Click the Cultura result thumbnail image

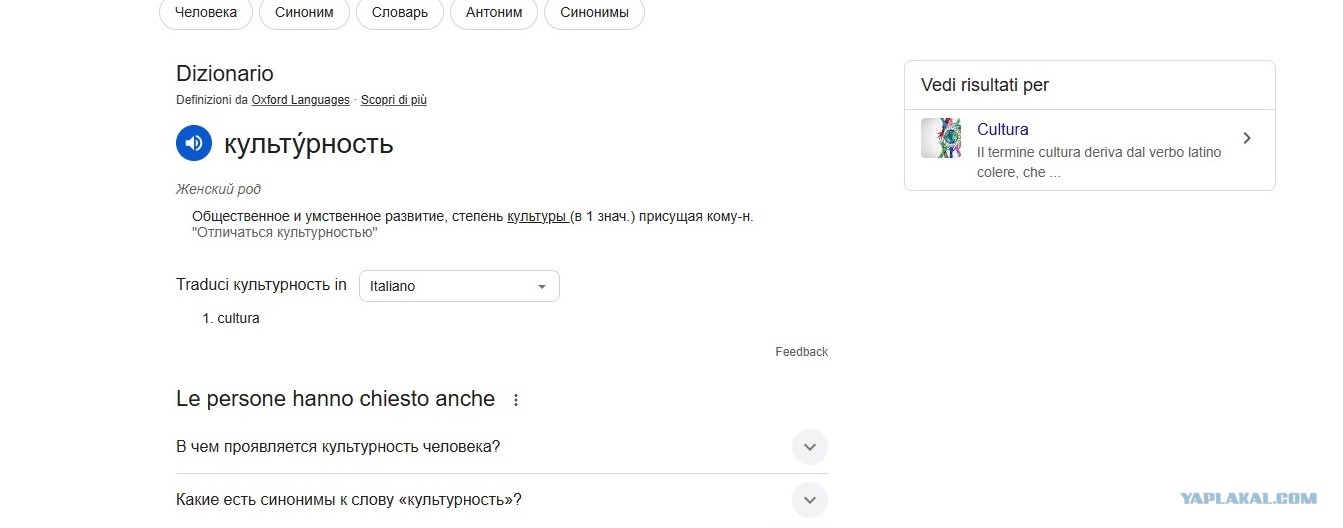941,138
